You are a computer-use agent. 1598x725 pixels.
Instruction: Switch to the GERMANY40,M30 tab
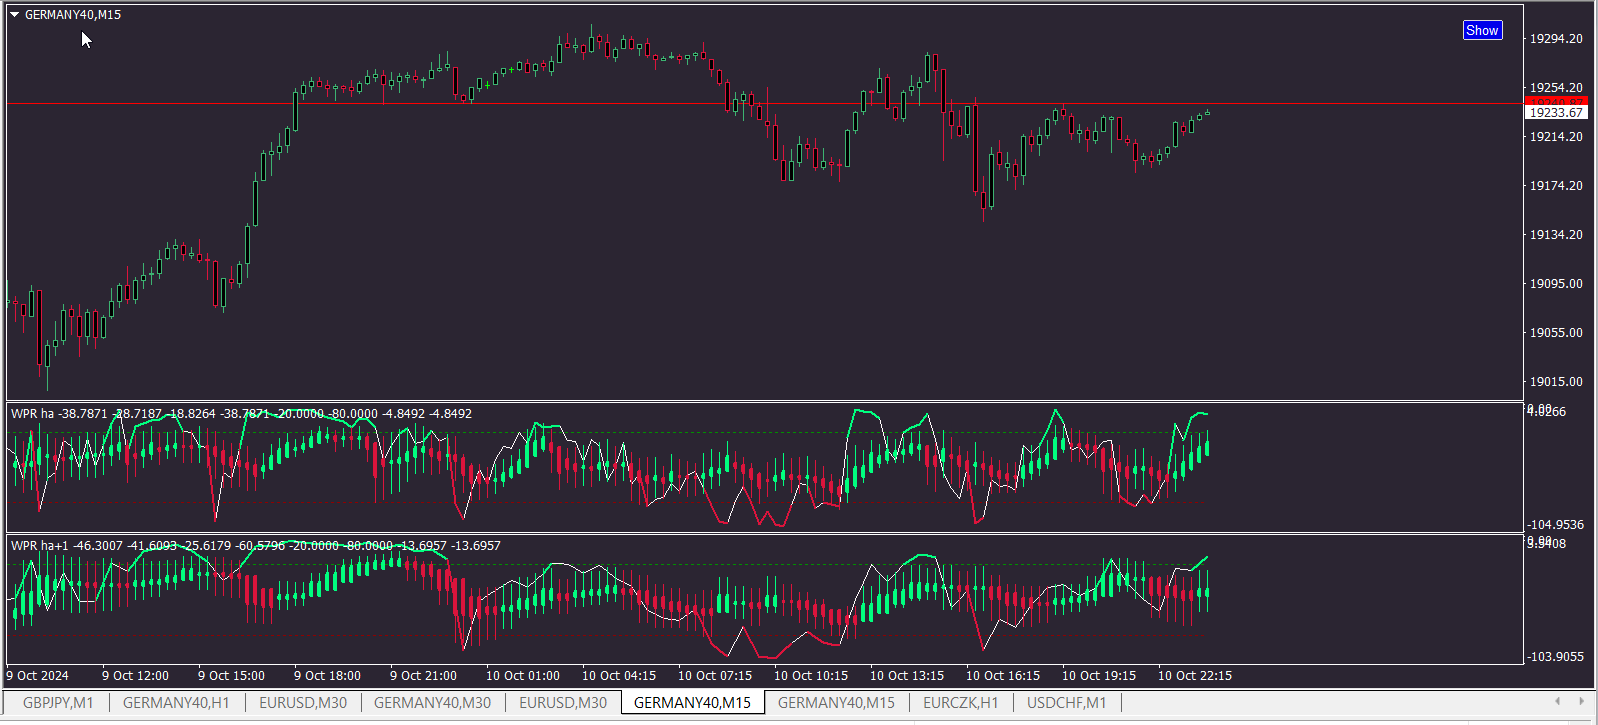(432, 702)
